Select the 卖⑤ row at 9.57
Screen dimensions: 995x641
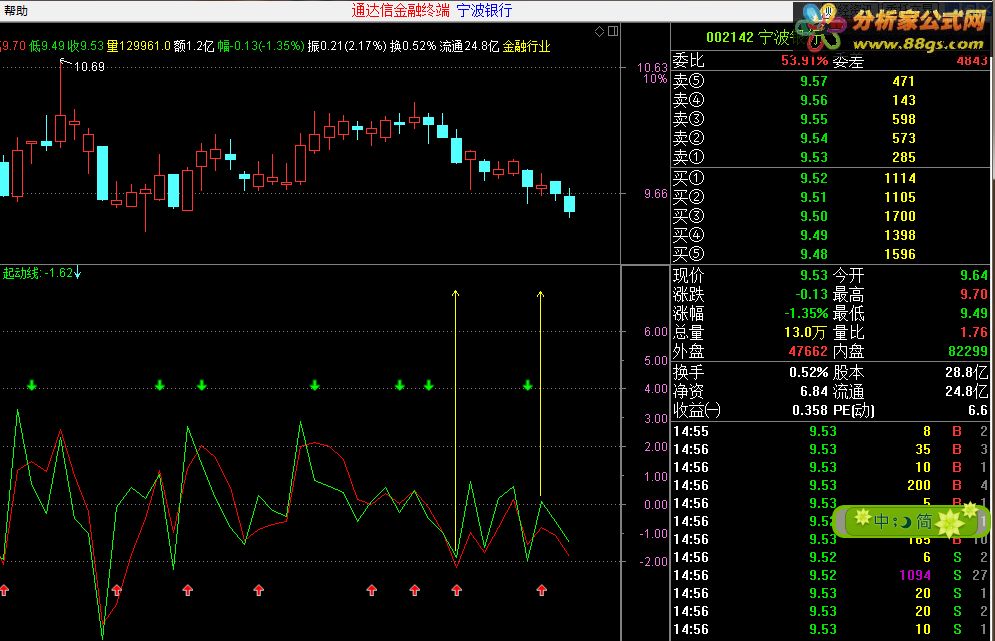[830, 81]
